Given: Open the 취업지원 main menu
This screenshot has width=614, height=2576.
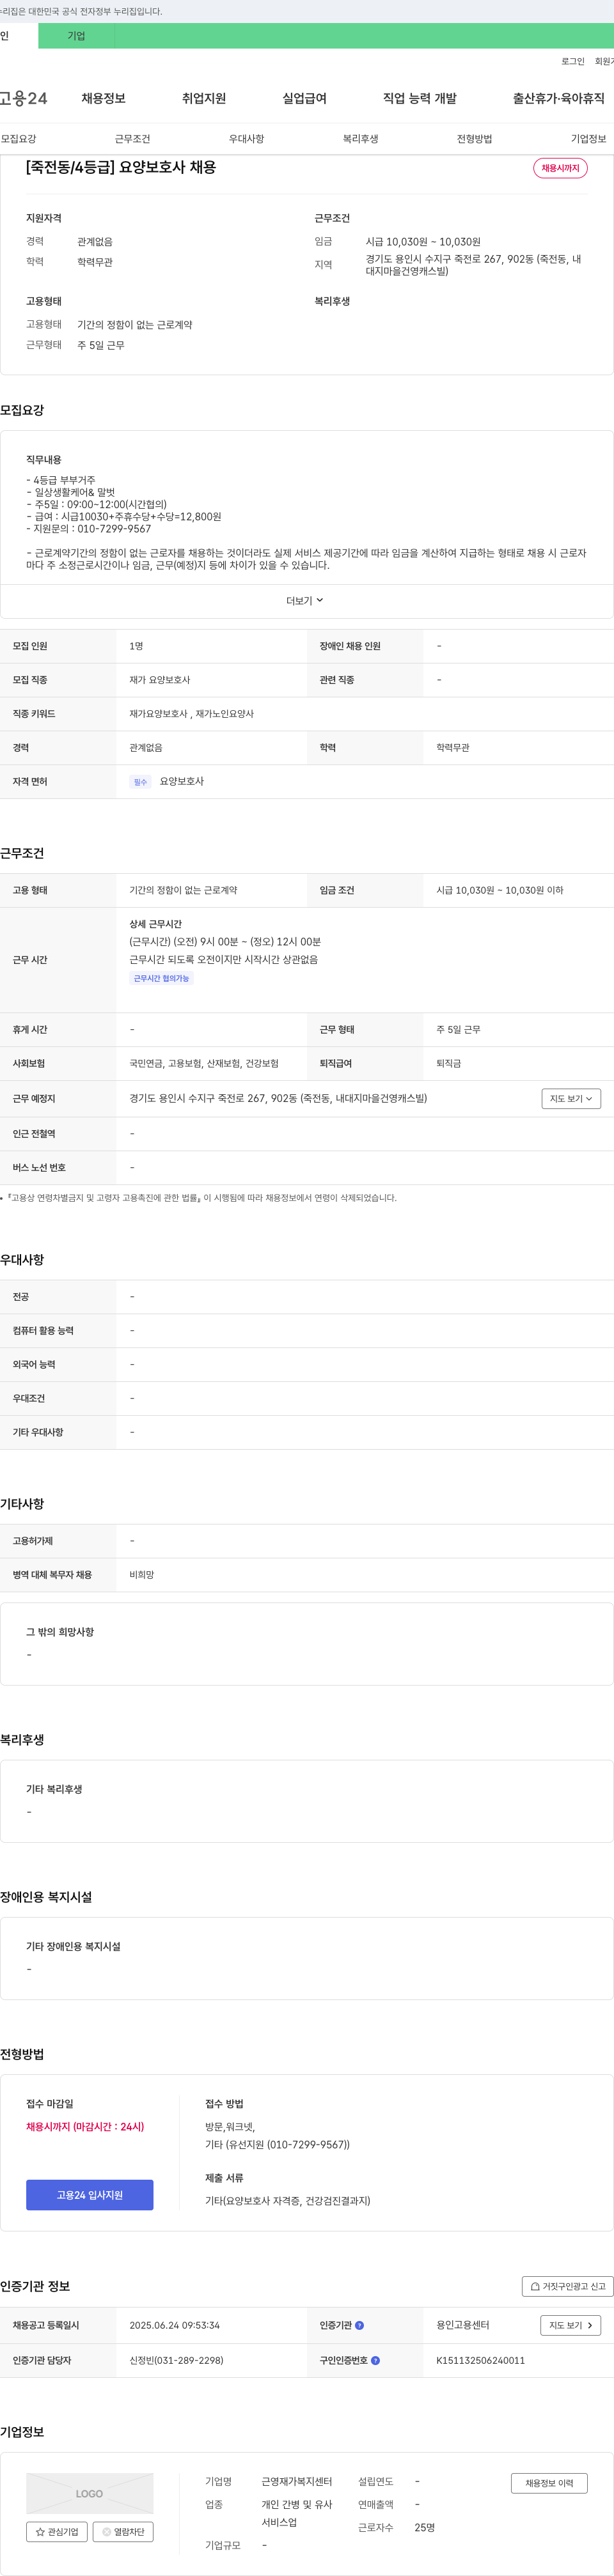Looking at the screenshot, I should point(204,98).
